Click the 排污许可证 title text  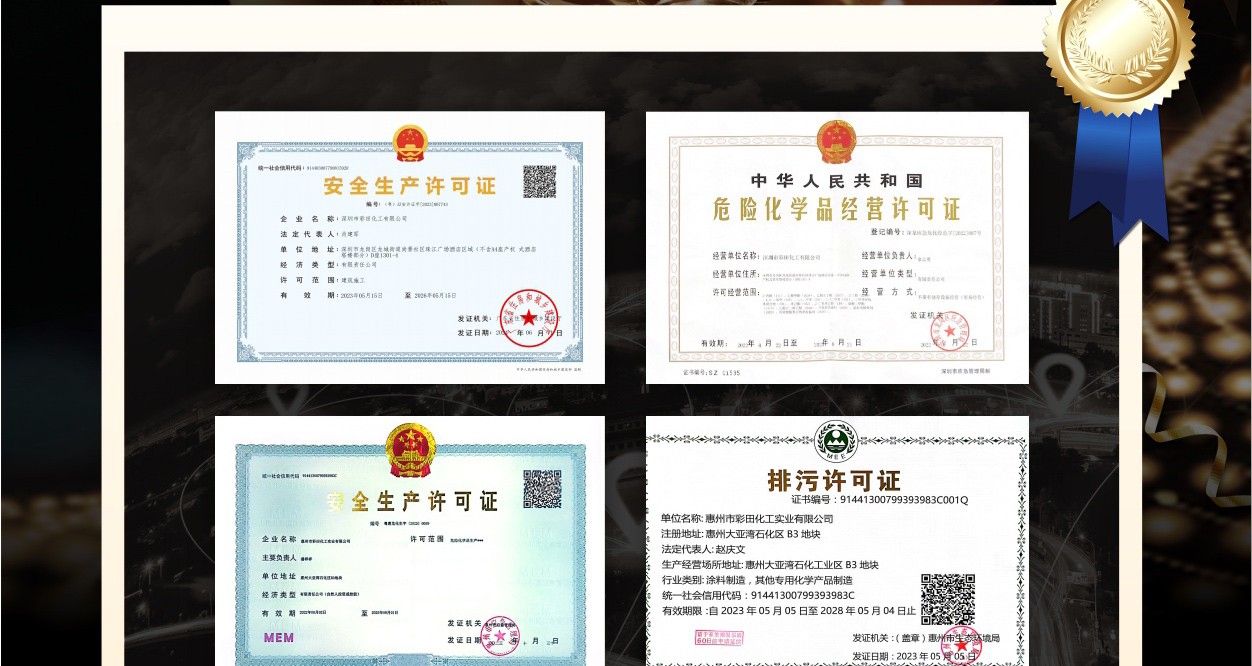[x=834, y=480]
